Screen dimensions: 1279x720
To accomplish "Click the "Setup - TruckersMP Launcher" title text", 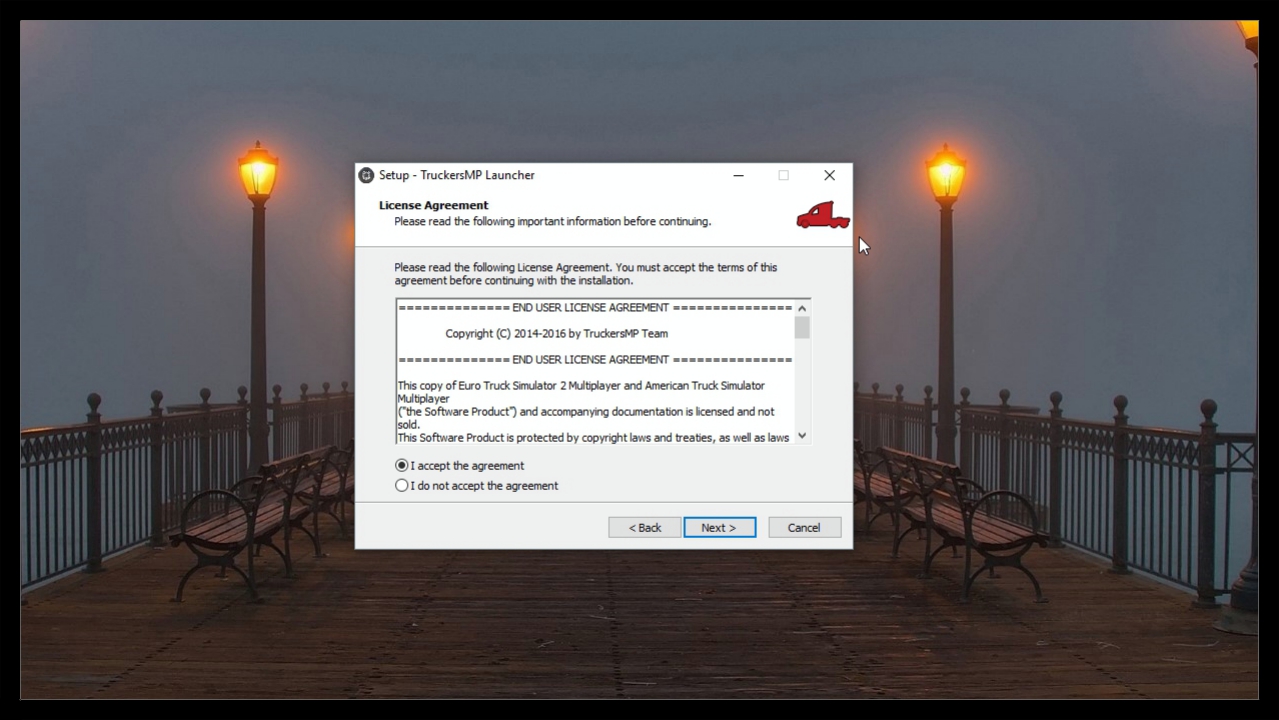I will [x=457, y=175].
